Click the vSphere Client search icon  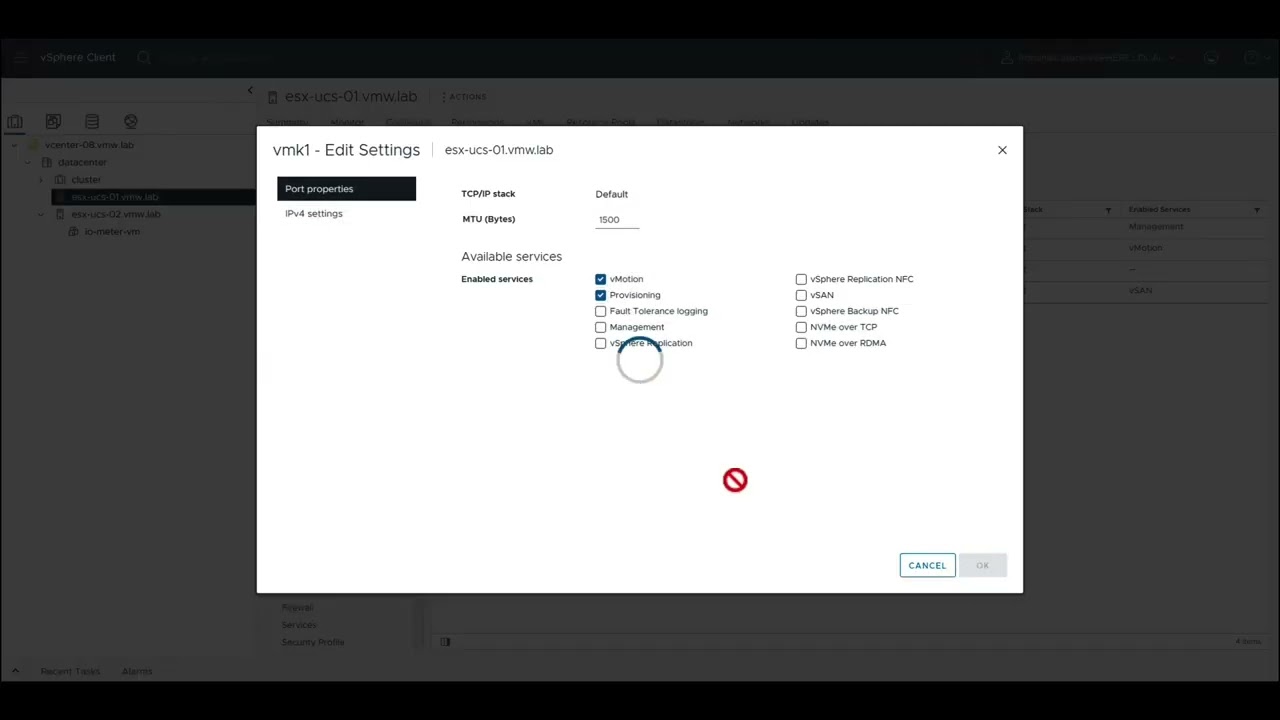coord(144,57)
